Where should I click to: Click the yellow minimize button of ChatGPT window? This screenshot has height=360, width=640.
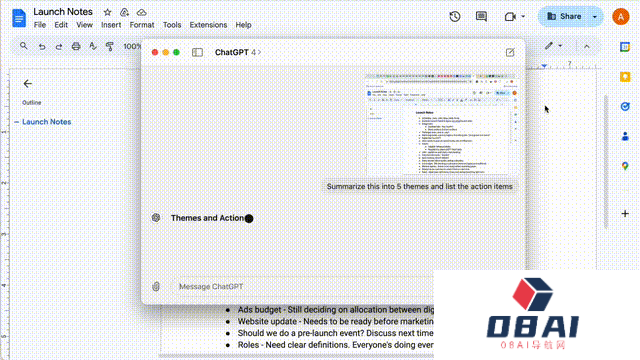click(x=165, y=52)
